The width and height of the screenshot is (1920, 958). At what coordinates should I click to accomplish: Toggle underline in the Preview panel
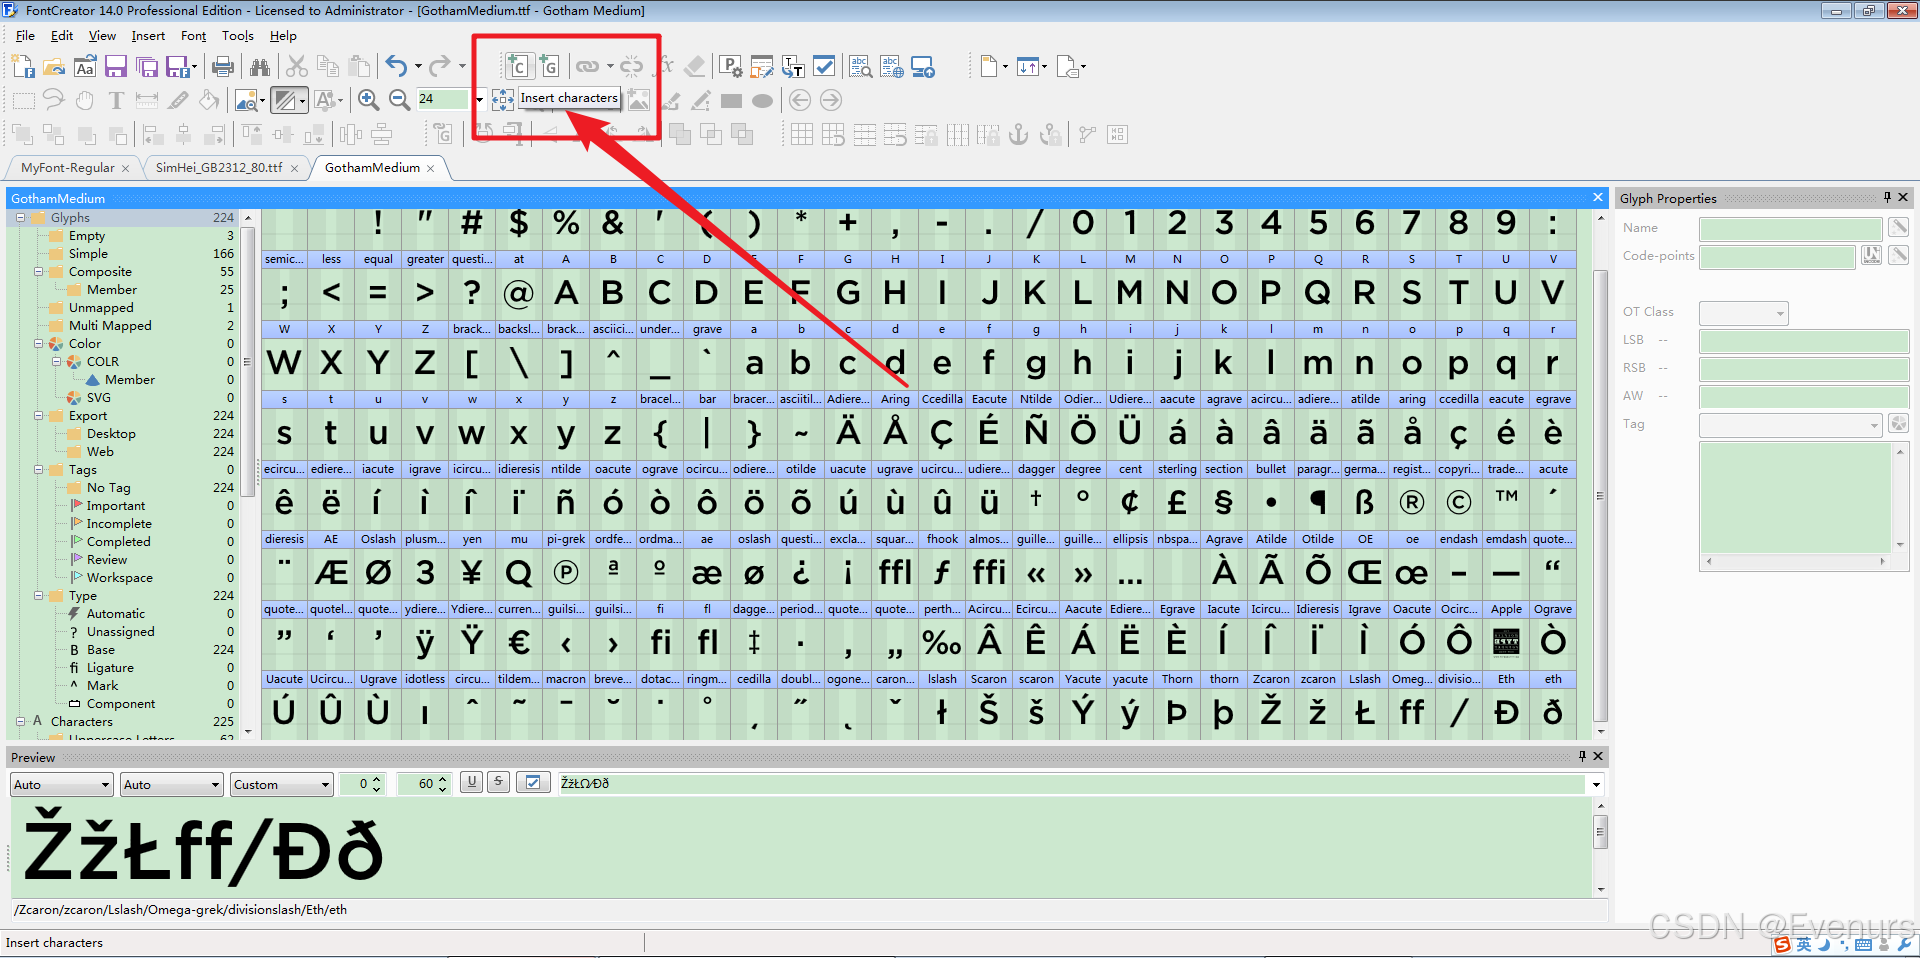coord(471,783)
